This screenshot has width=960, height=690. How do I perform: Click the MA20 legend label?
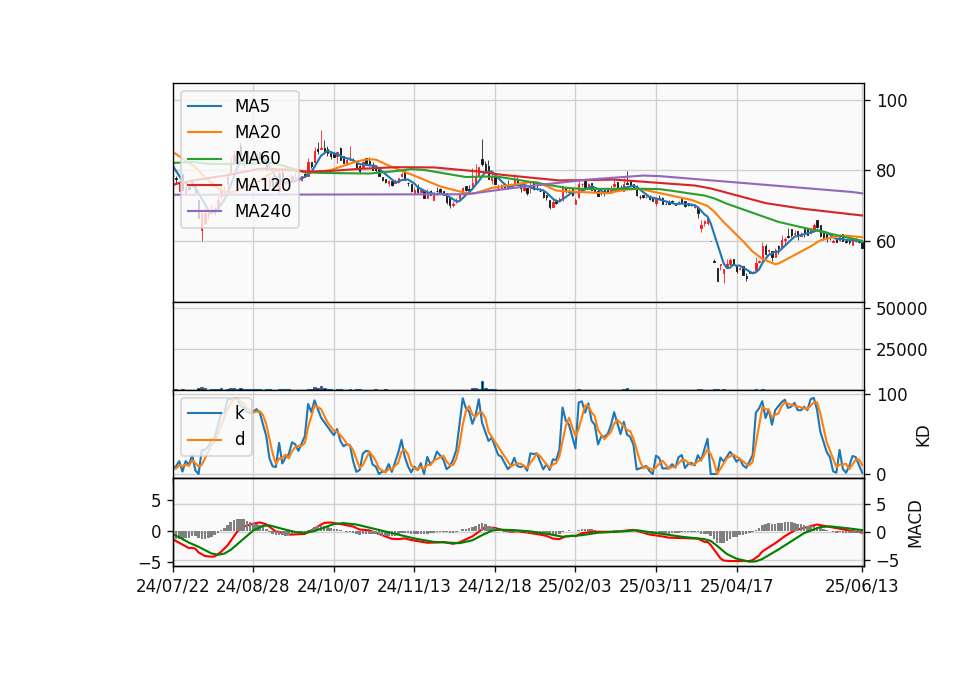point(257,132)
